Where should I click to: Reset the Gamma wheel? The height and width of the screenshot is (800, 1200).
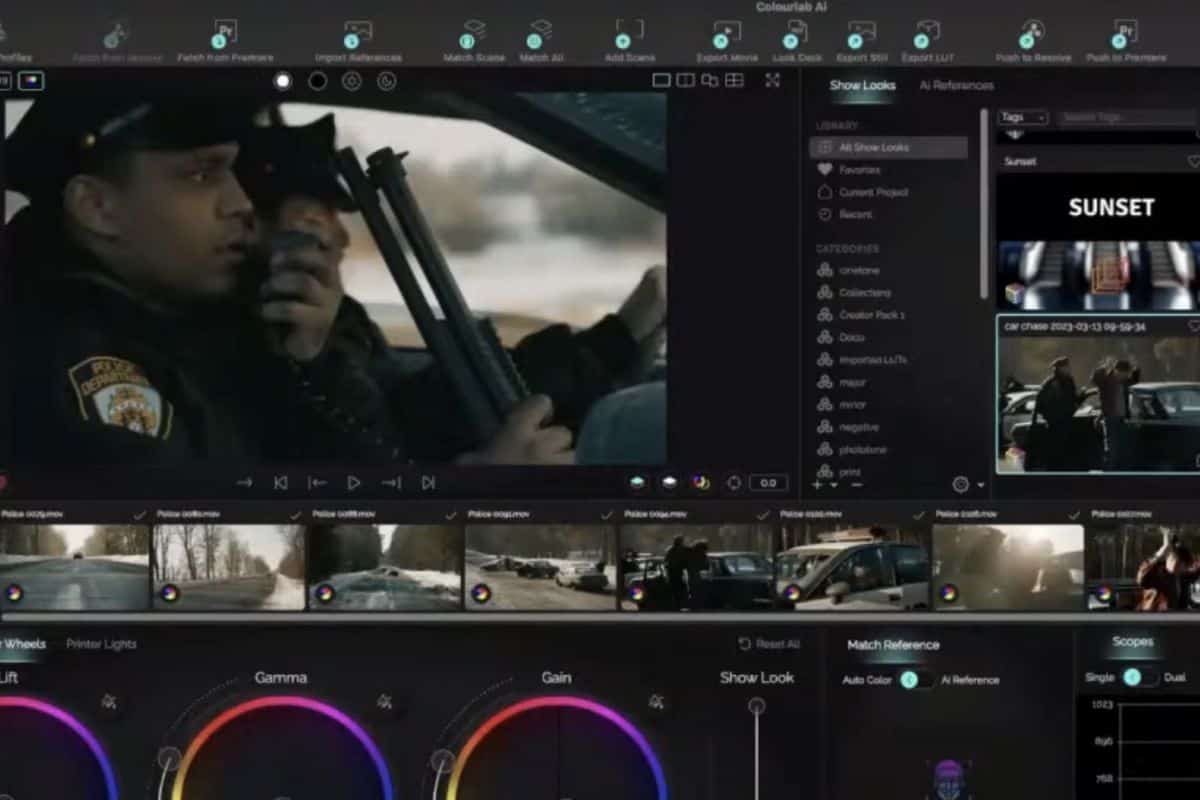tap(384, 702)
